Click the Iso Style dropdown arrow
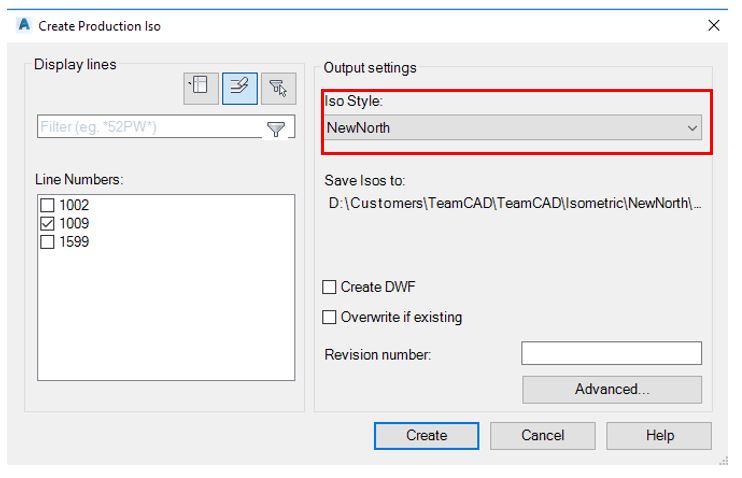 (x=692, y=128)
